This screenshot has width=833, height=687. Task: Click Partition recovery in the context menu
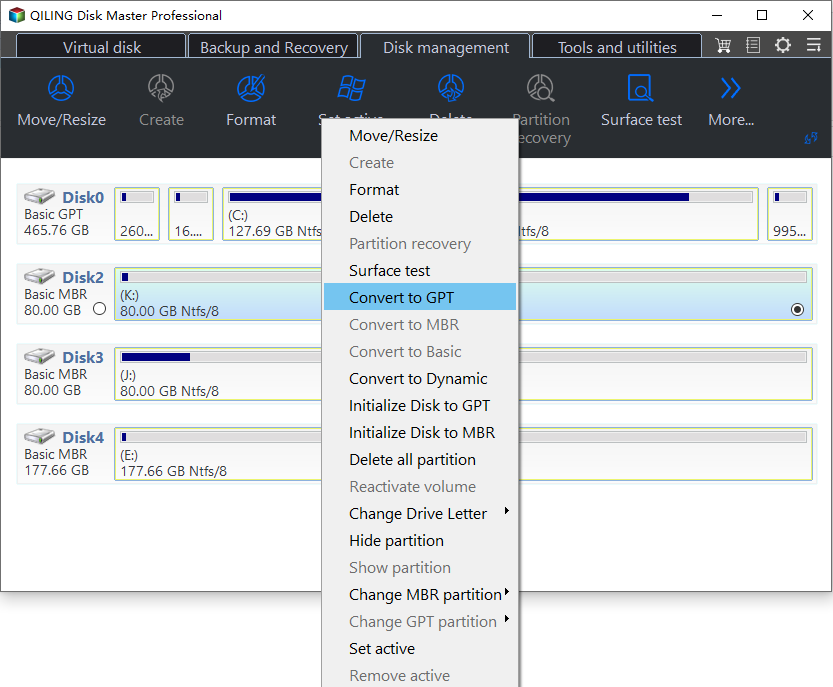(420, 243)
